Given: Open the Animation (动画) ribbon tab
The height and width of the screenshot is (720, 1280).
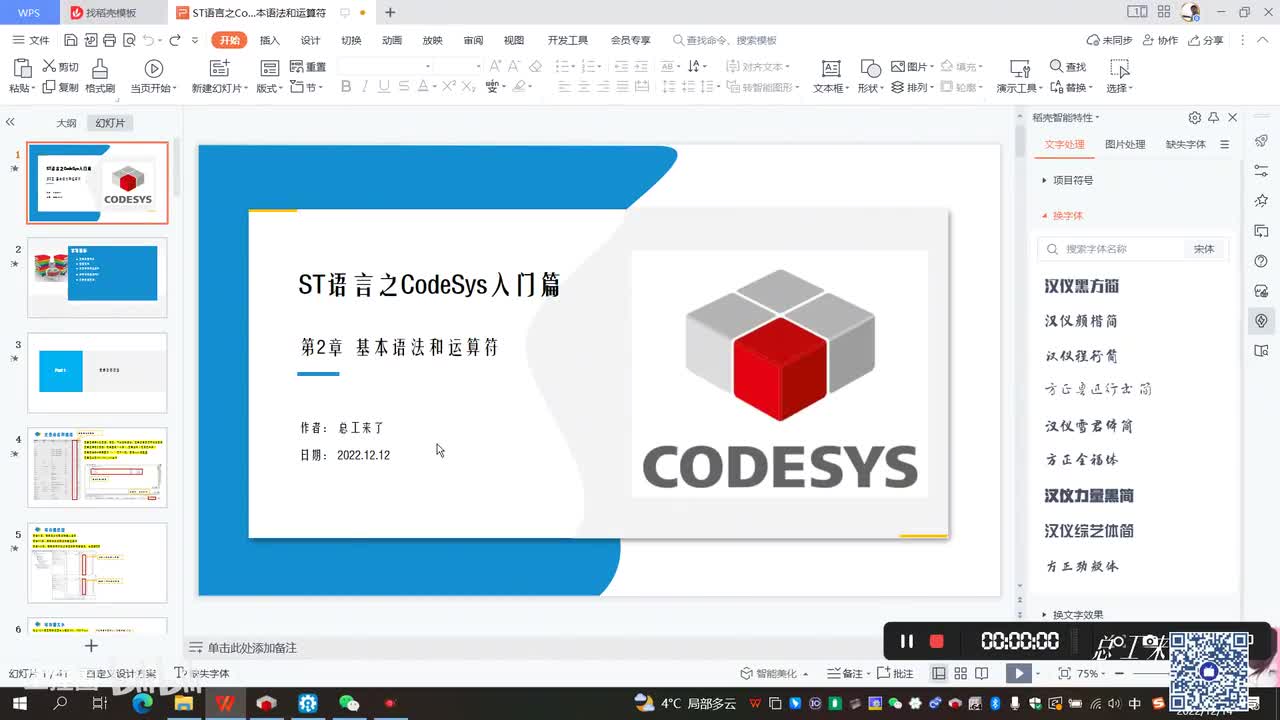Looking at the screenshot, I should click(x=392, y=40).
